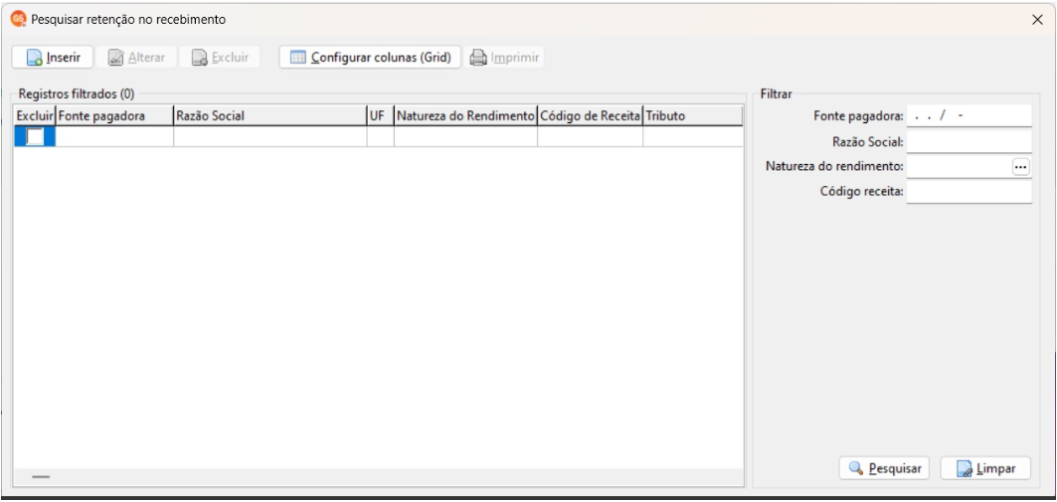This screenshot has height=502, width=1057.
Task: Click the Imprimir printer icon
Action: pyautogui.click(x=478, y=58)
